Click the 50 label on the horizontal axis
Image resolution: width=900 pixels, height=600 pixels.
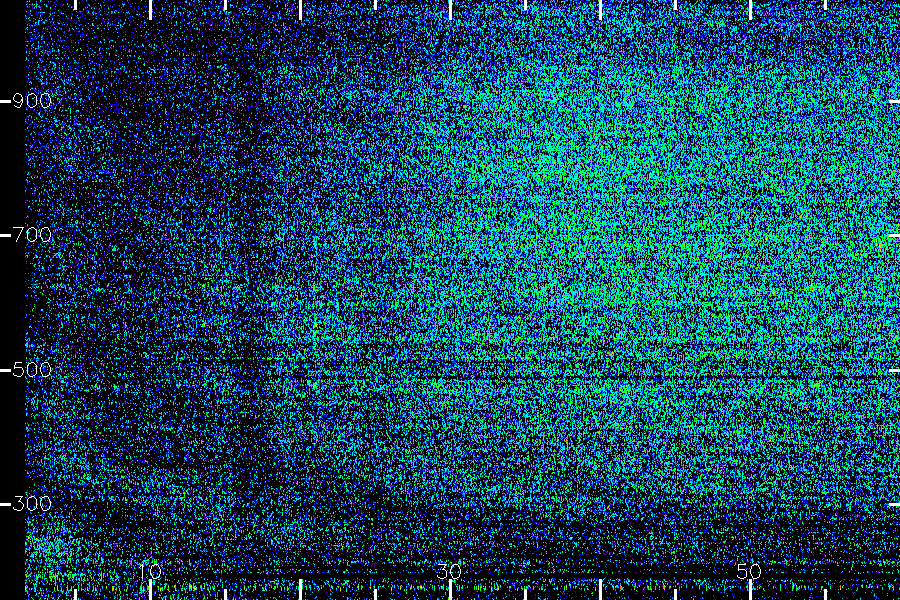(x=749, y=571)
